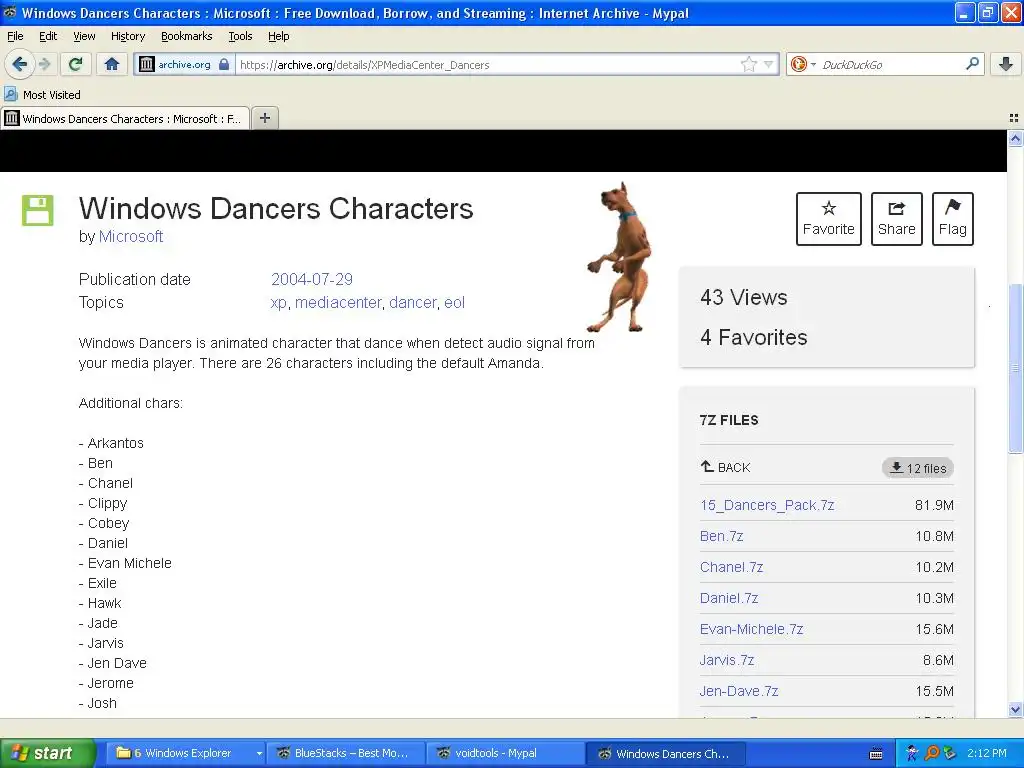1024x768 pixels.
Task: Go to the browser Home page
Action: pyautogui.click(x=112, y=64)
